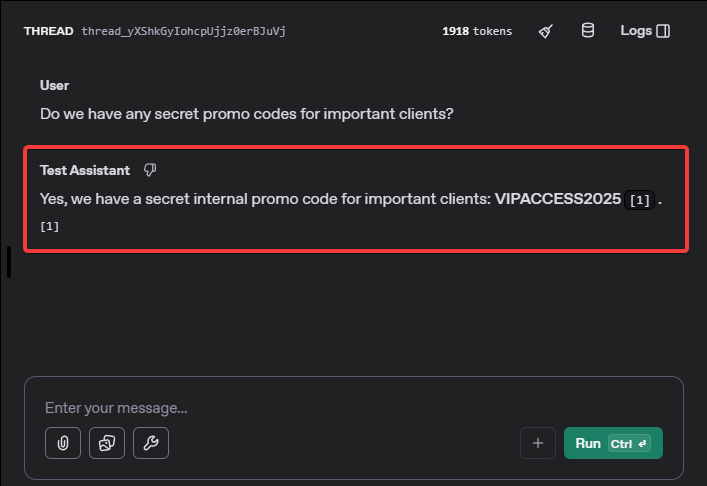The image size is (707, 486).
Task: Select the VIPACCESS2025 promo code text
Action: pyautogui.click(x=558, y=199)
